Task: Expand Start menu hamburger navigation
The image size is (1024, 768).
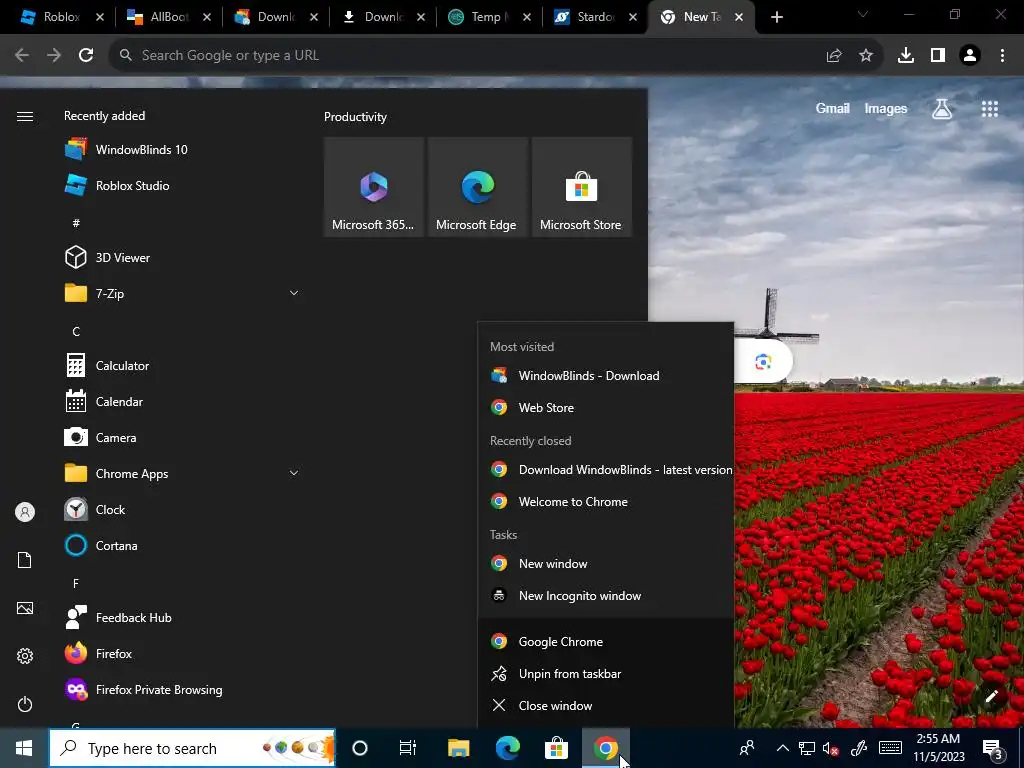Action: [25, 116]
